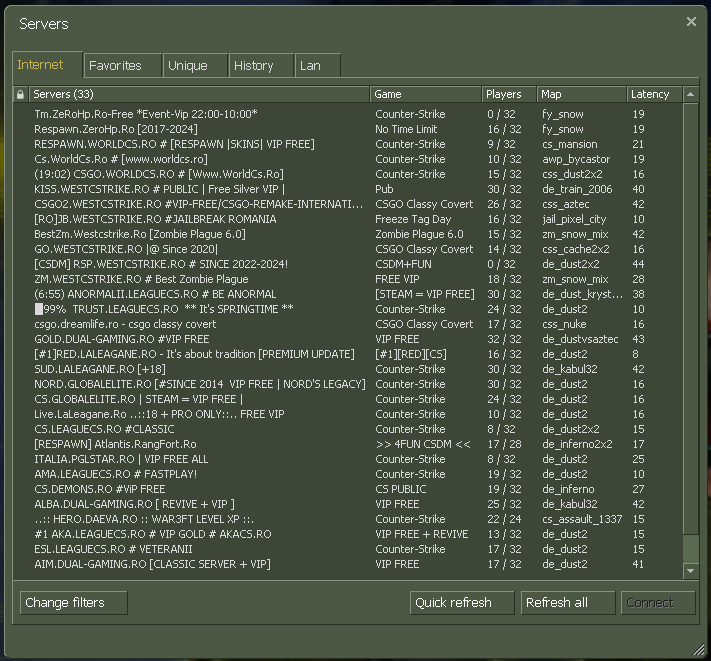Select CS.DEMONS.RO #ViP FREE server
Viewport: 711px width, 661px height.
click(x=348, y=489)
